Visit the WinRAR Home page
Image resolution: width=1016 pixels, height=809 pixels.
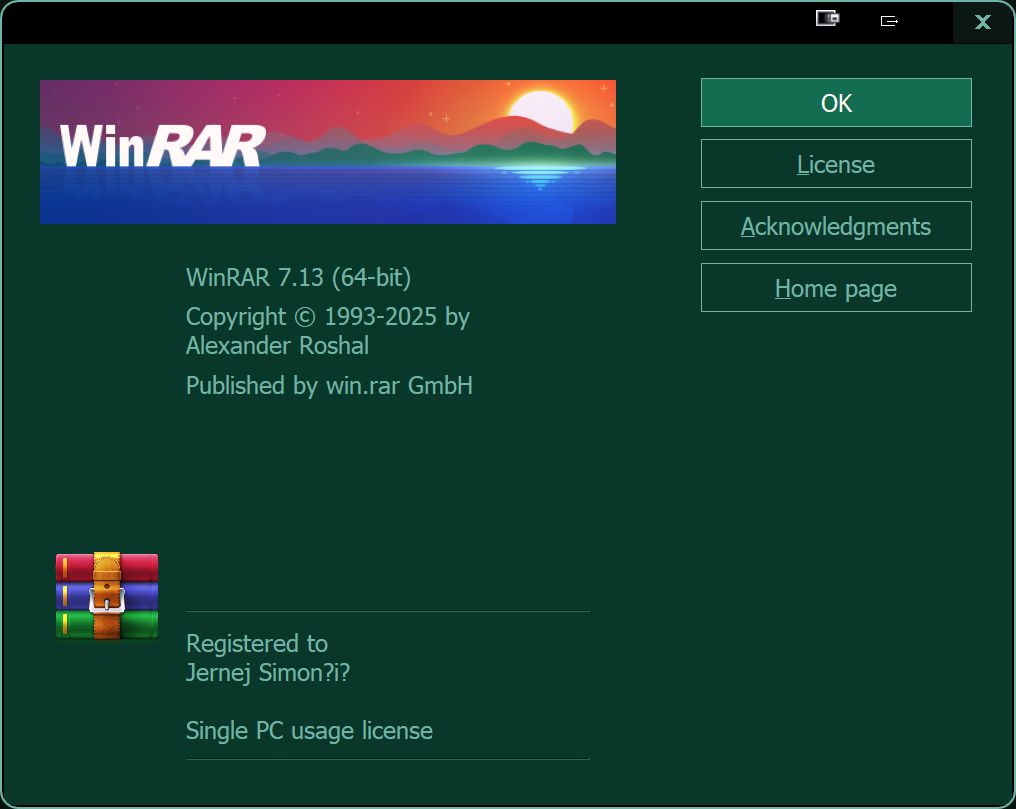tap(836, 288)
